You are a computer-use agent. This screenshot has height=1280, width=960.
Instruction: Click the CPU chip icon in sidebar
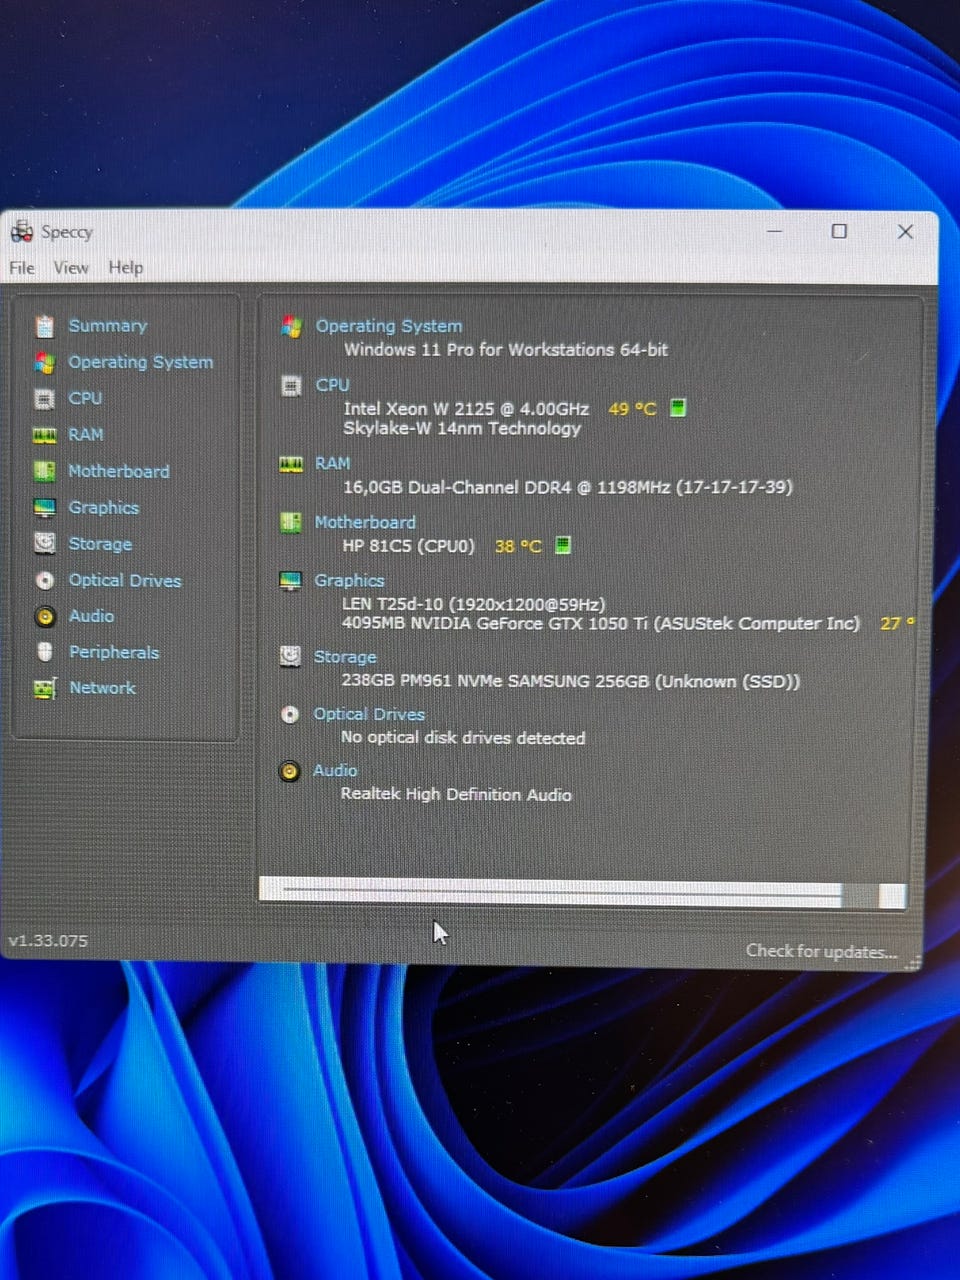point(44,399)
